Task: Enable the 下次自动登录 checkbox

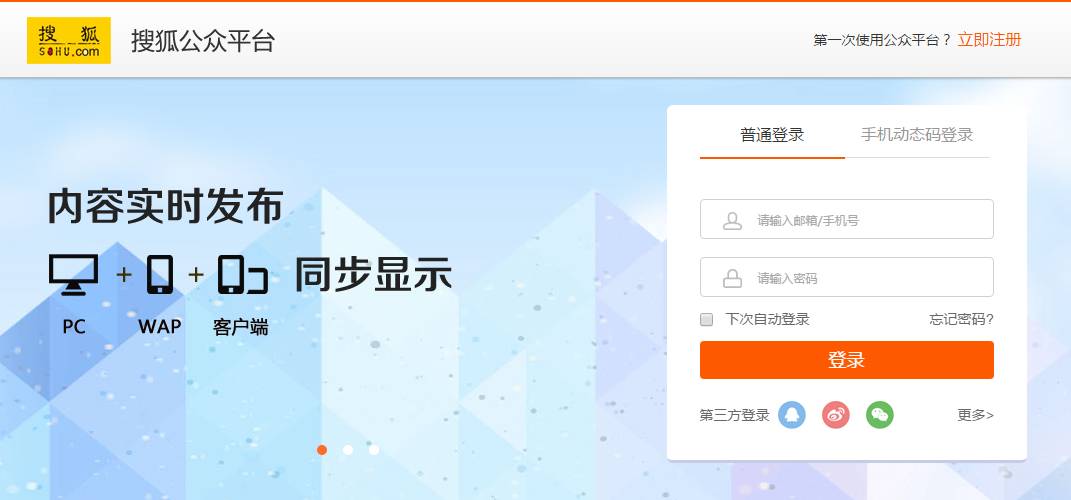Action: coord(707,320)
